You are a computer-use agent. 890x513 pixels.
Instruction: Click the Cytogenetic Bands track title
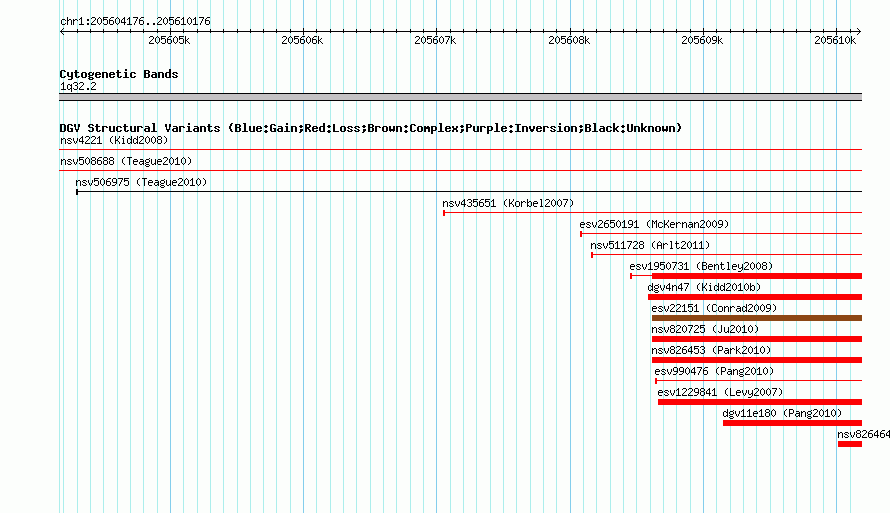point(119,74)
